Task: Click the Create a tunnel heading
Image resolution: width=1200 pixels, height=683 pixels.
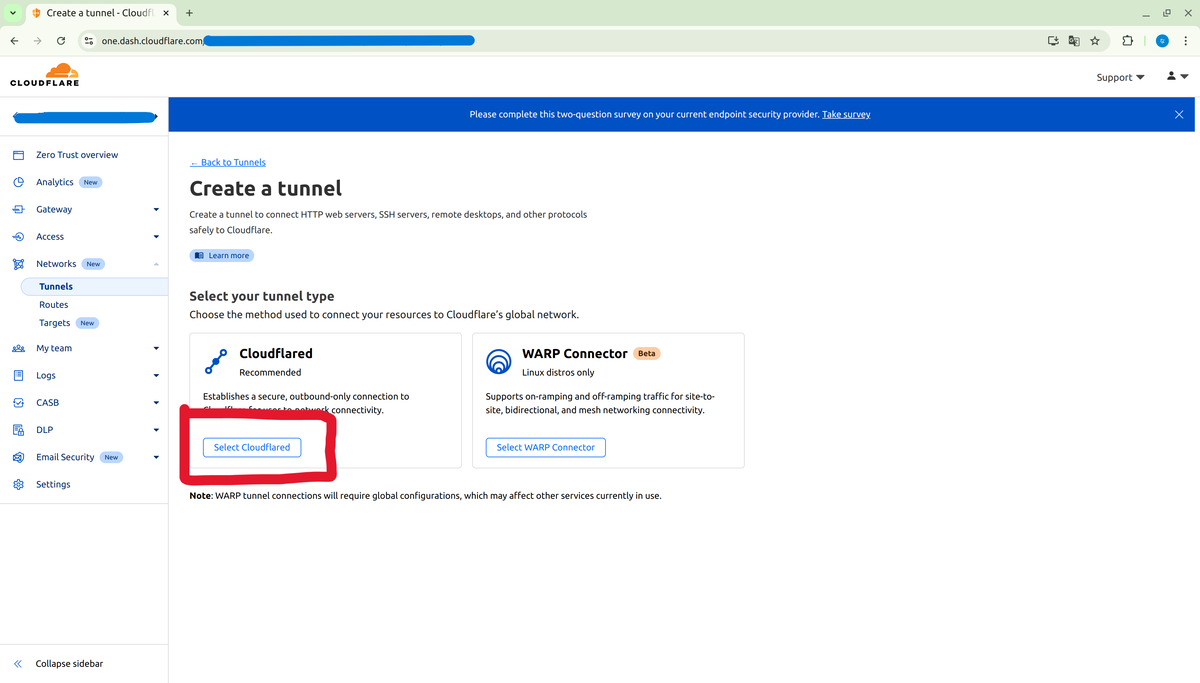Action: point(266,188)
